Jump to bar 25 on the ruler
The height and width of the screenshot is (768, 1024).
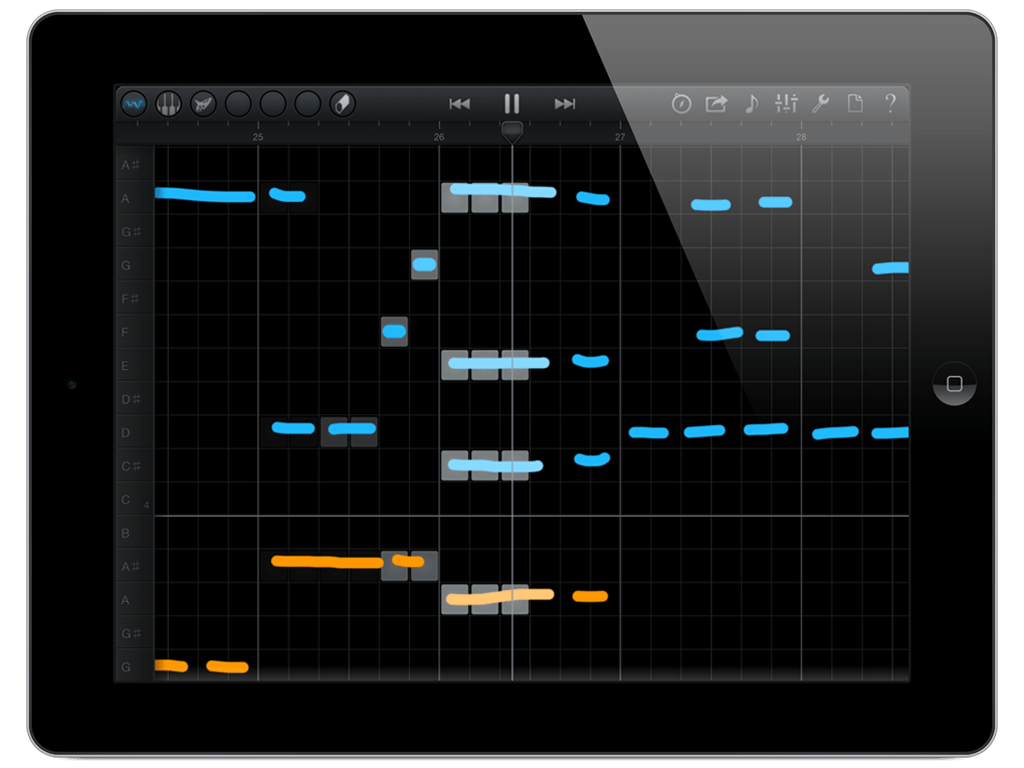click(258, 137)
